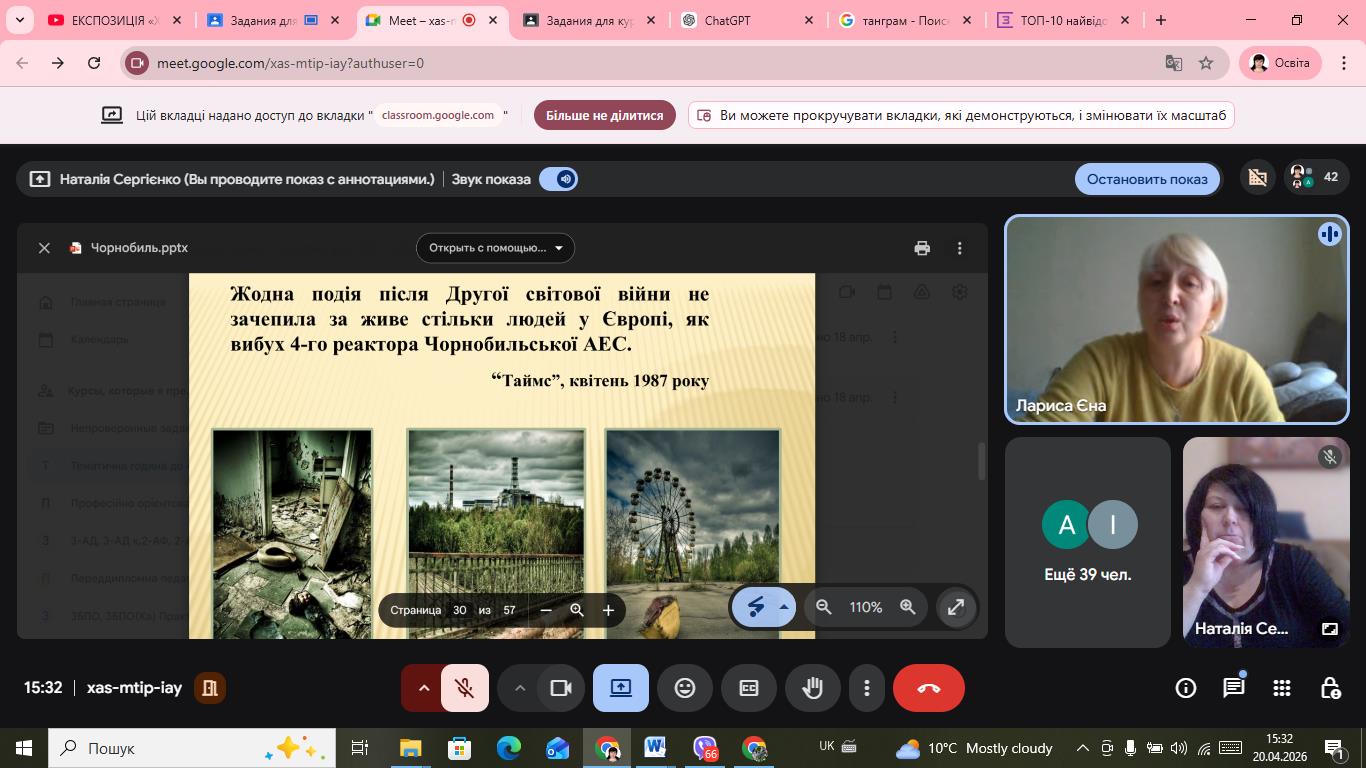Print the Чорнобиль.pptx document
Image resolution: width=1366 pixels, height=768 pixels.
coord(922,248)
